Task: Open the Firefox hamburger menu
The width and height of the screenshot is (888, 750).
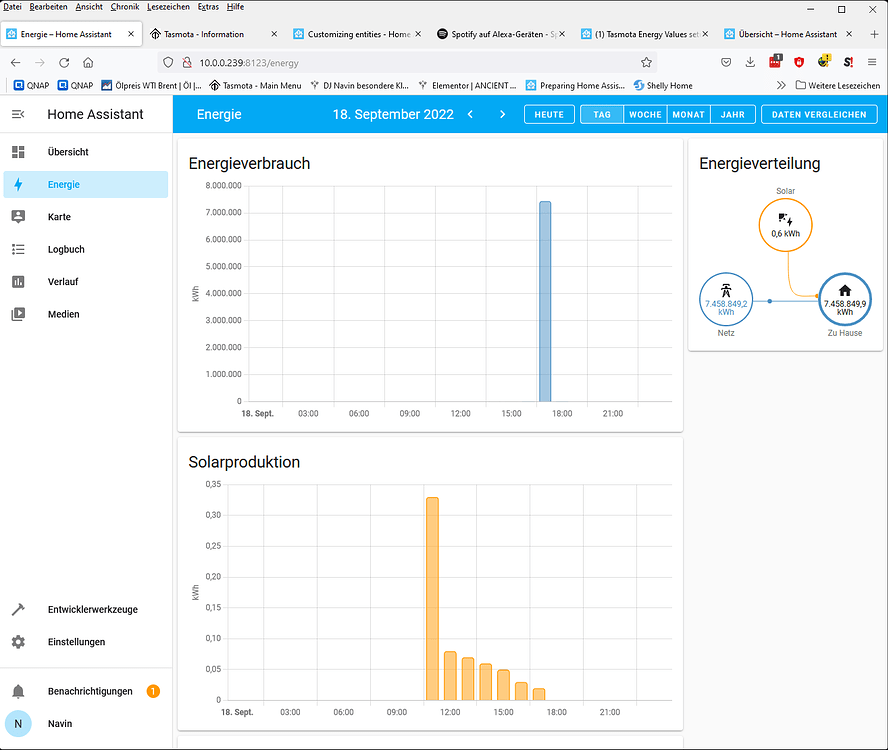Action: point(872,62)
